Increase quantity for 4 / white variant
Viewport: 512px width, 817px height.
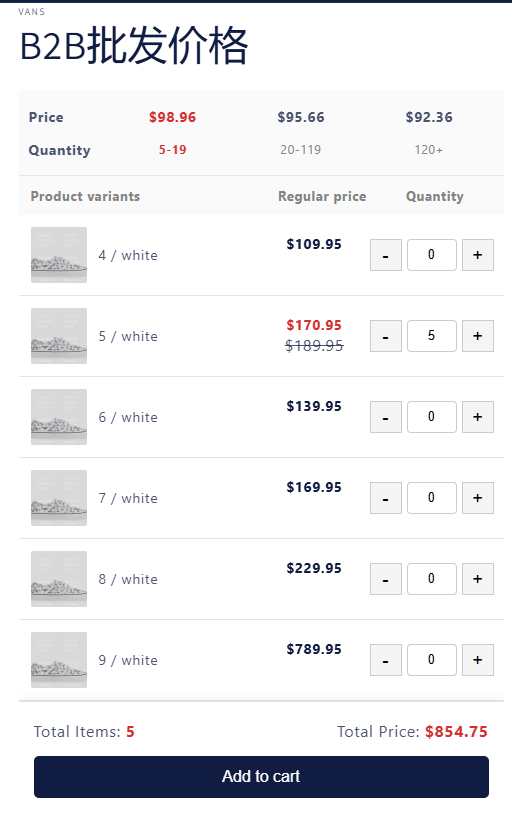pos(478,255)
